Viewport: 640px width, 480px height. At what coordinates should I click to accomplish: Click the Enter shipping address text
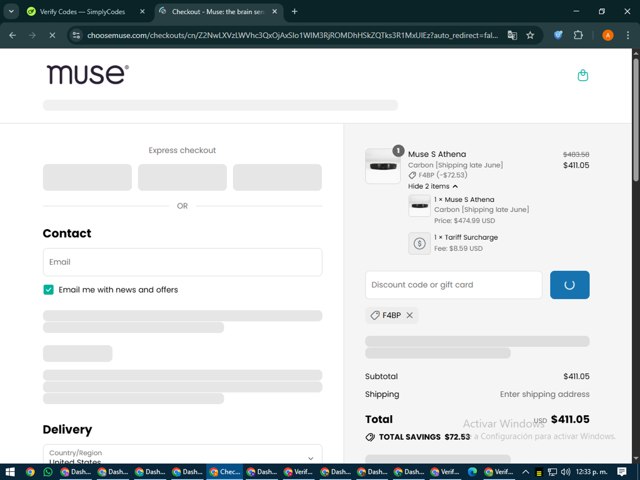coord(544,394)
